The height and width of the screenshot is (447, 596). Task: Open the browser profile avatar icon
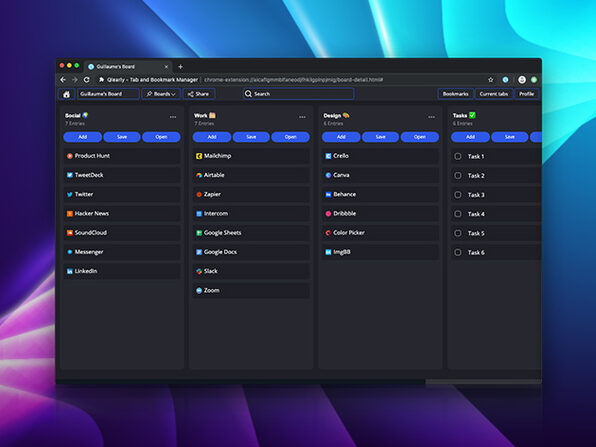coord(522,80)
